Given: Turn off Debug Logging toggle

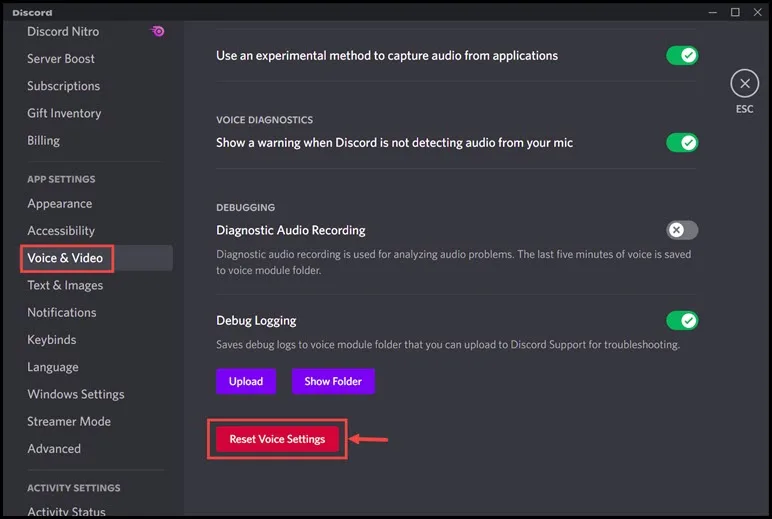Looking at the screenshot, I should 682,321.
